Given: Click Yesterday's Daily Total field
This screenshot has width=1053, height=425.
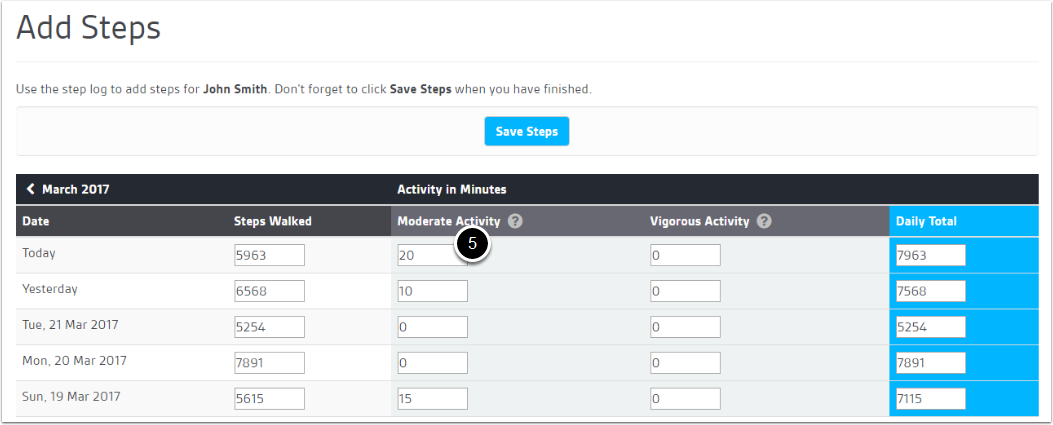Looking at the screenshot, I should pos(931,291).
